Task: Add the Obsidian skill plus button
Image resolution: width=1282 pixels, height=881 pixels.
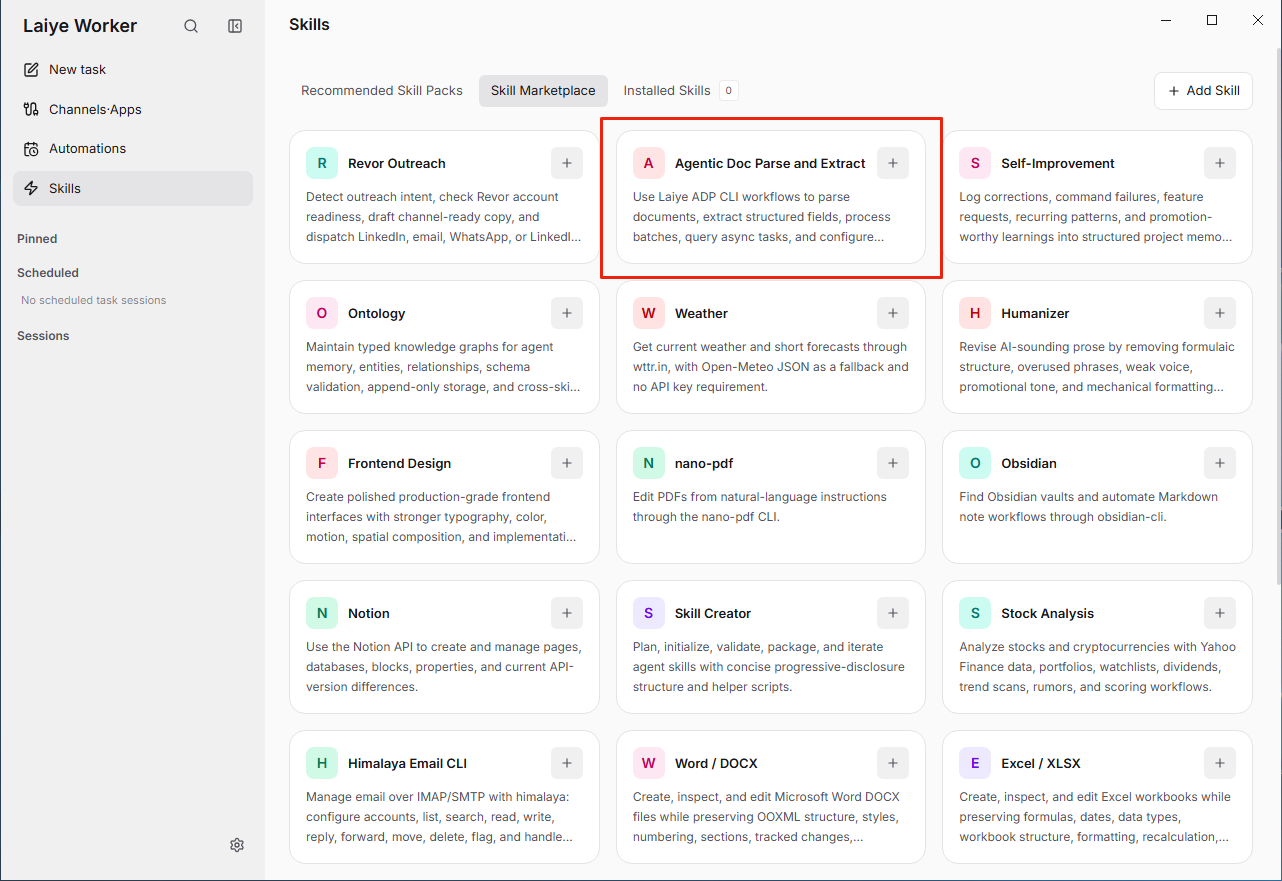Action: (1220, 463)
